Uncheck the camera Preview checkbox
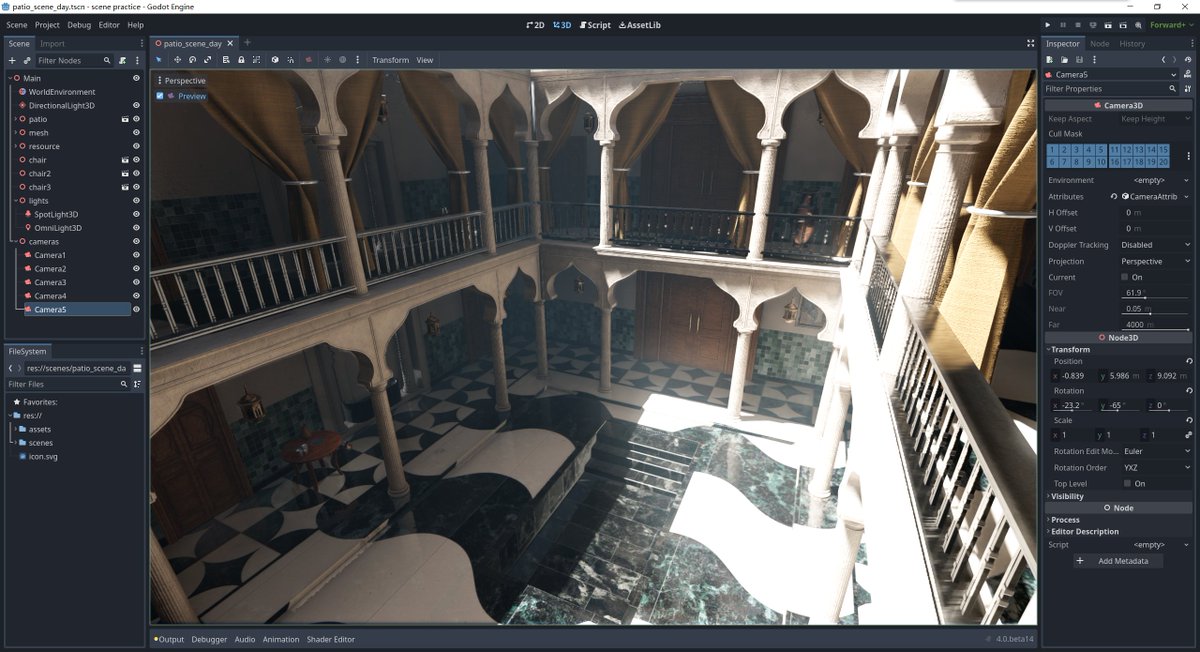The image size is (1200, 652). [160, 96]
